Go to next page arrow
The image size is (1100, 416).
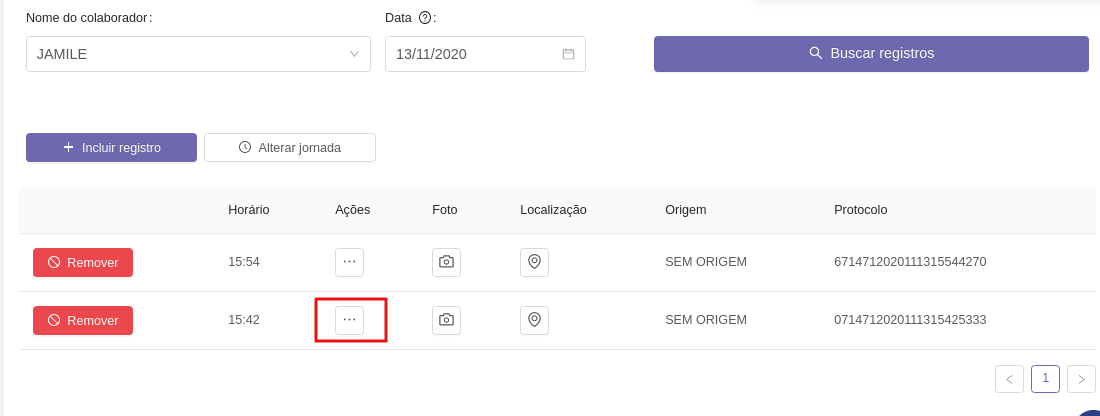[1081, 379]
